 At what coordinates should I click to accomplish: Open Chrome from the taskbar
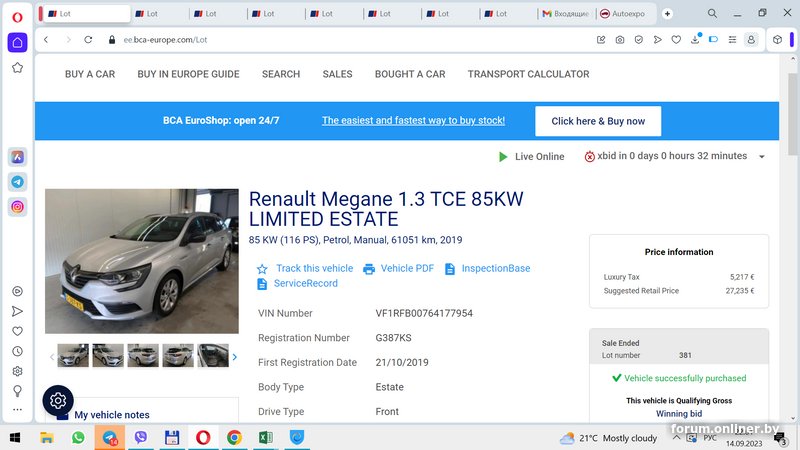click(234, 438)
